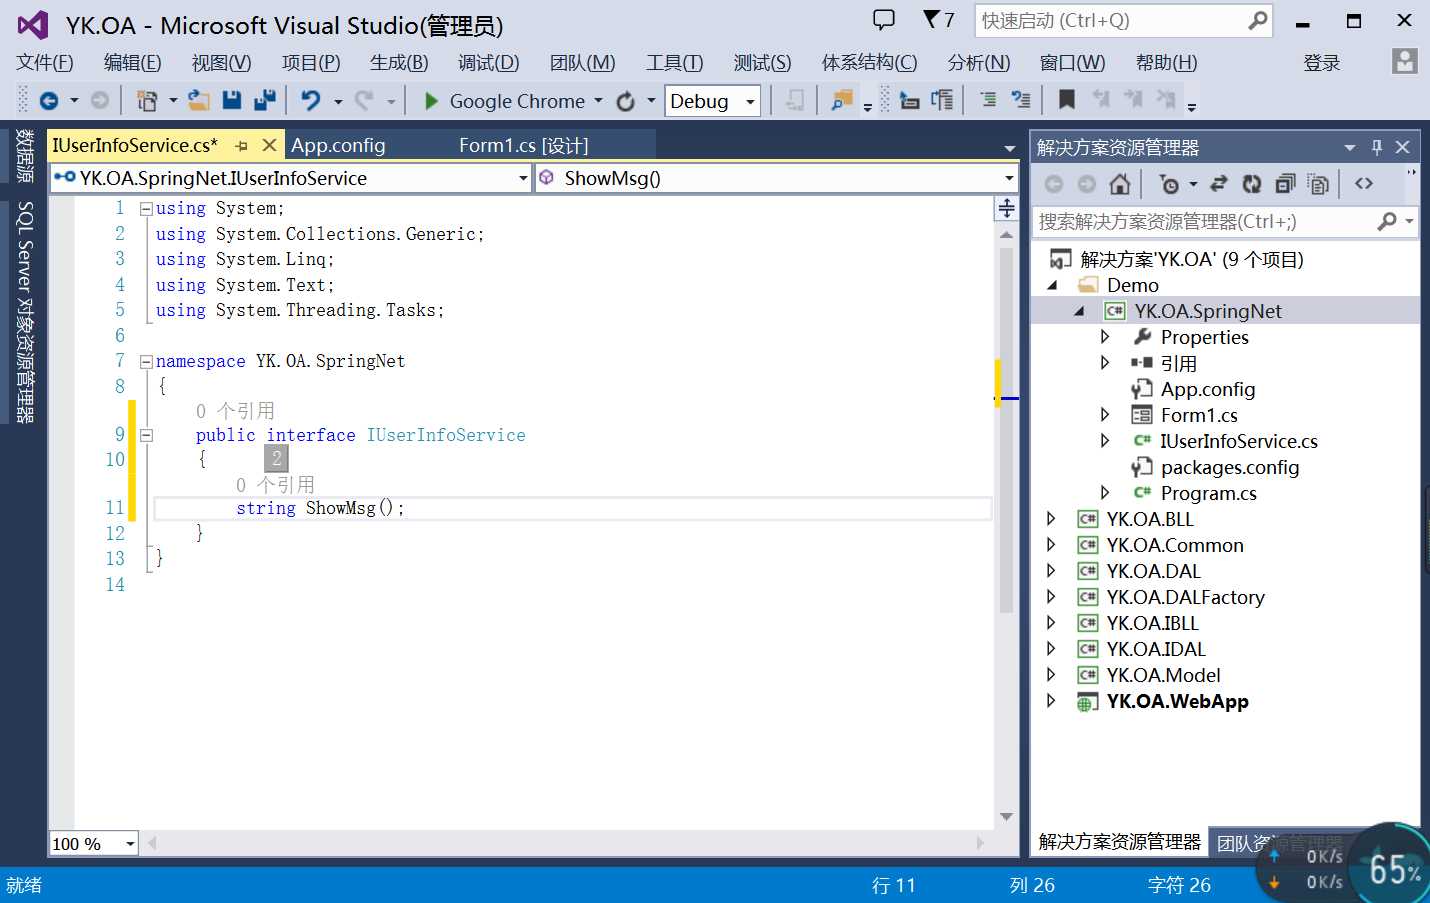Click the account avatar icon next to 登录
1430x903 pixels.
click(1404, 62)
